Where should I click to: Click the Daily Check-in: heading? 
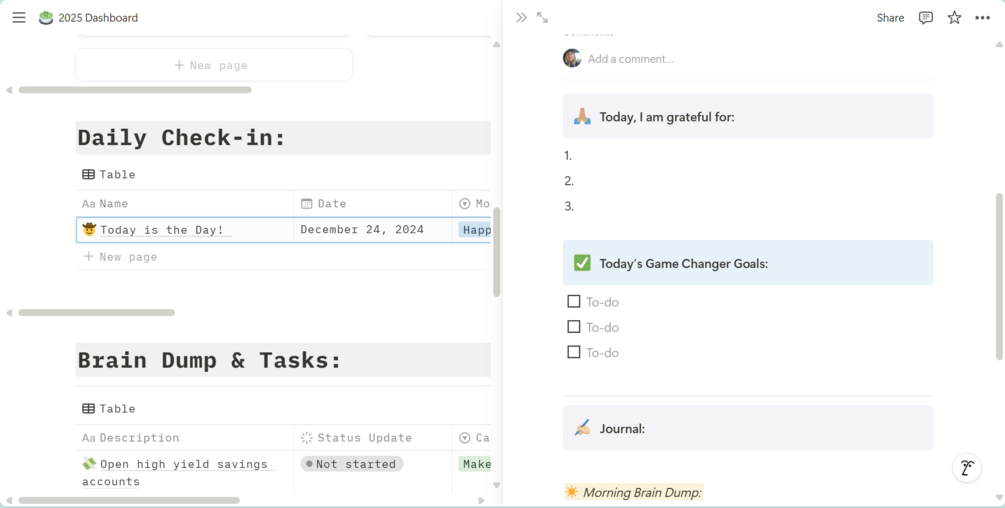pos(181,138)
